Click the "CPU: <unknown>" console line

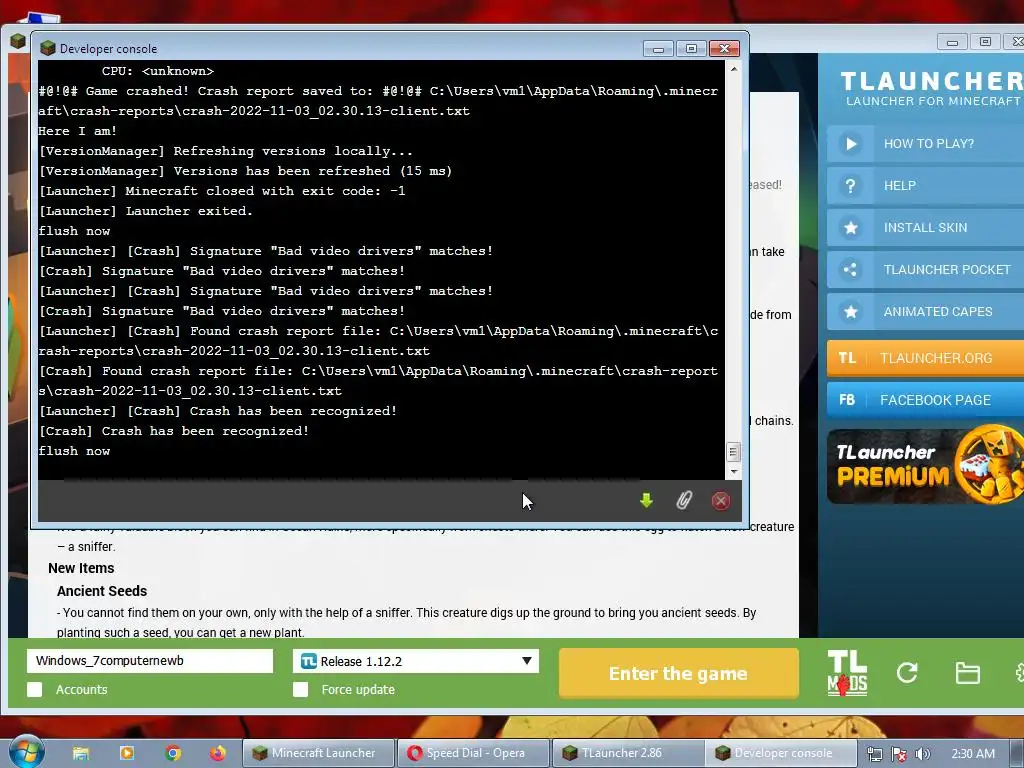158,71
